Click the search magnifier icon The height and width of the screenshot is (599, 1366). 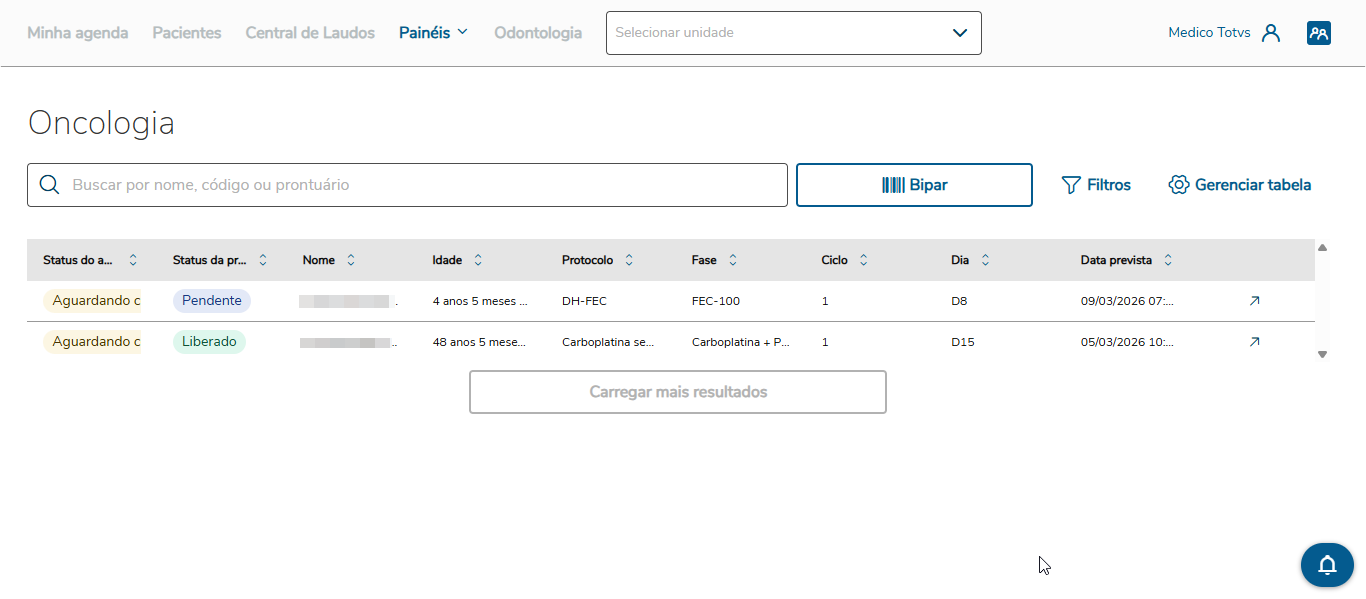[x=49, y=185]
